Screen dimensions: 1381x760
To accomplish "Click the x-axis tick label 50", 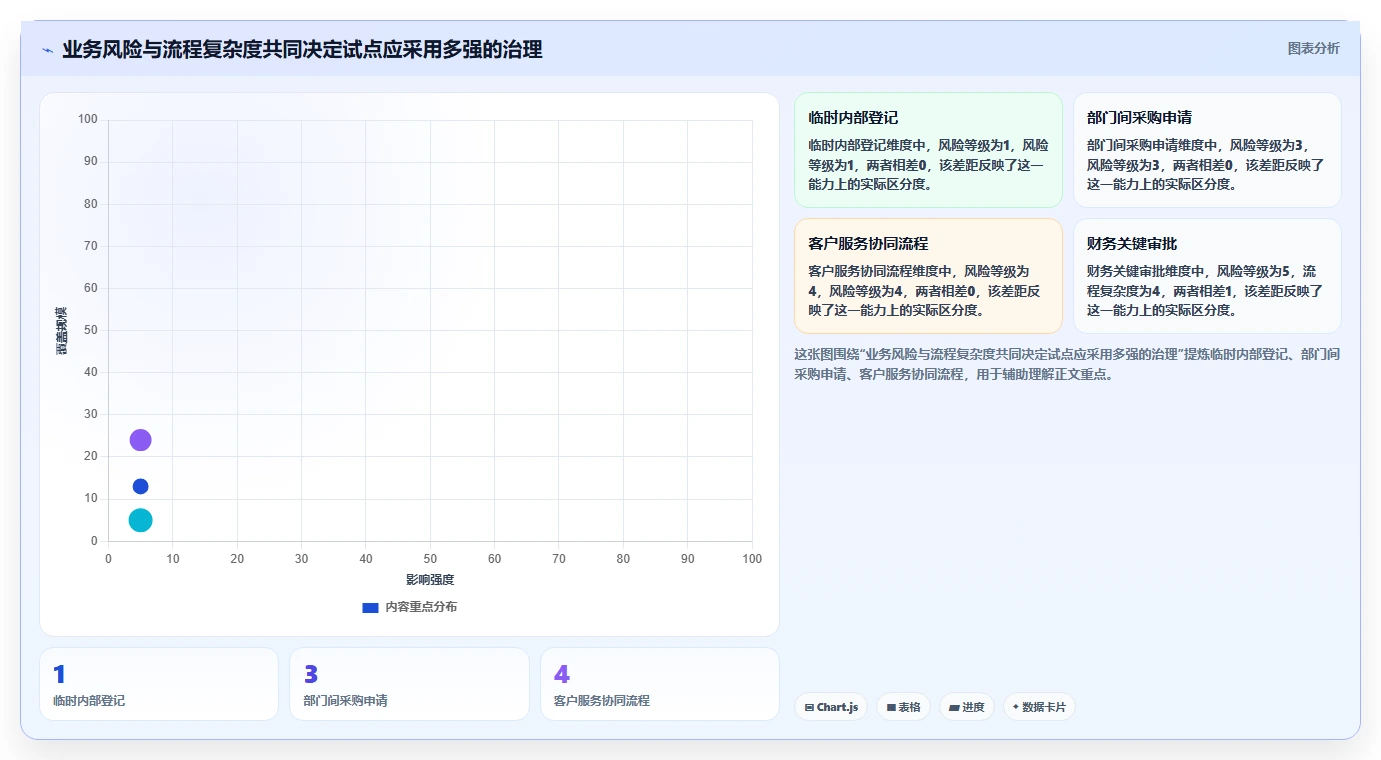I will click(430, 558).
